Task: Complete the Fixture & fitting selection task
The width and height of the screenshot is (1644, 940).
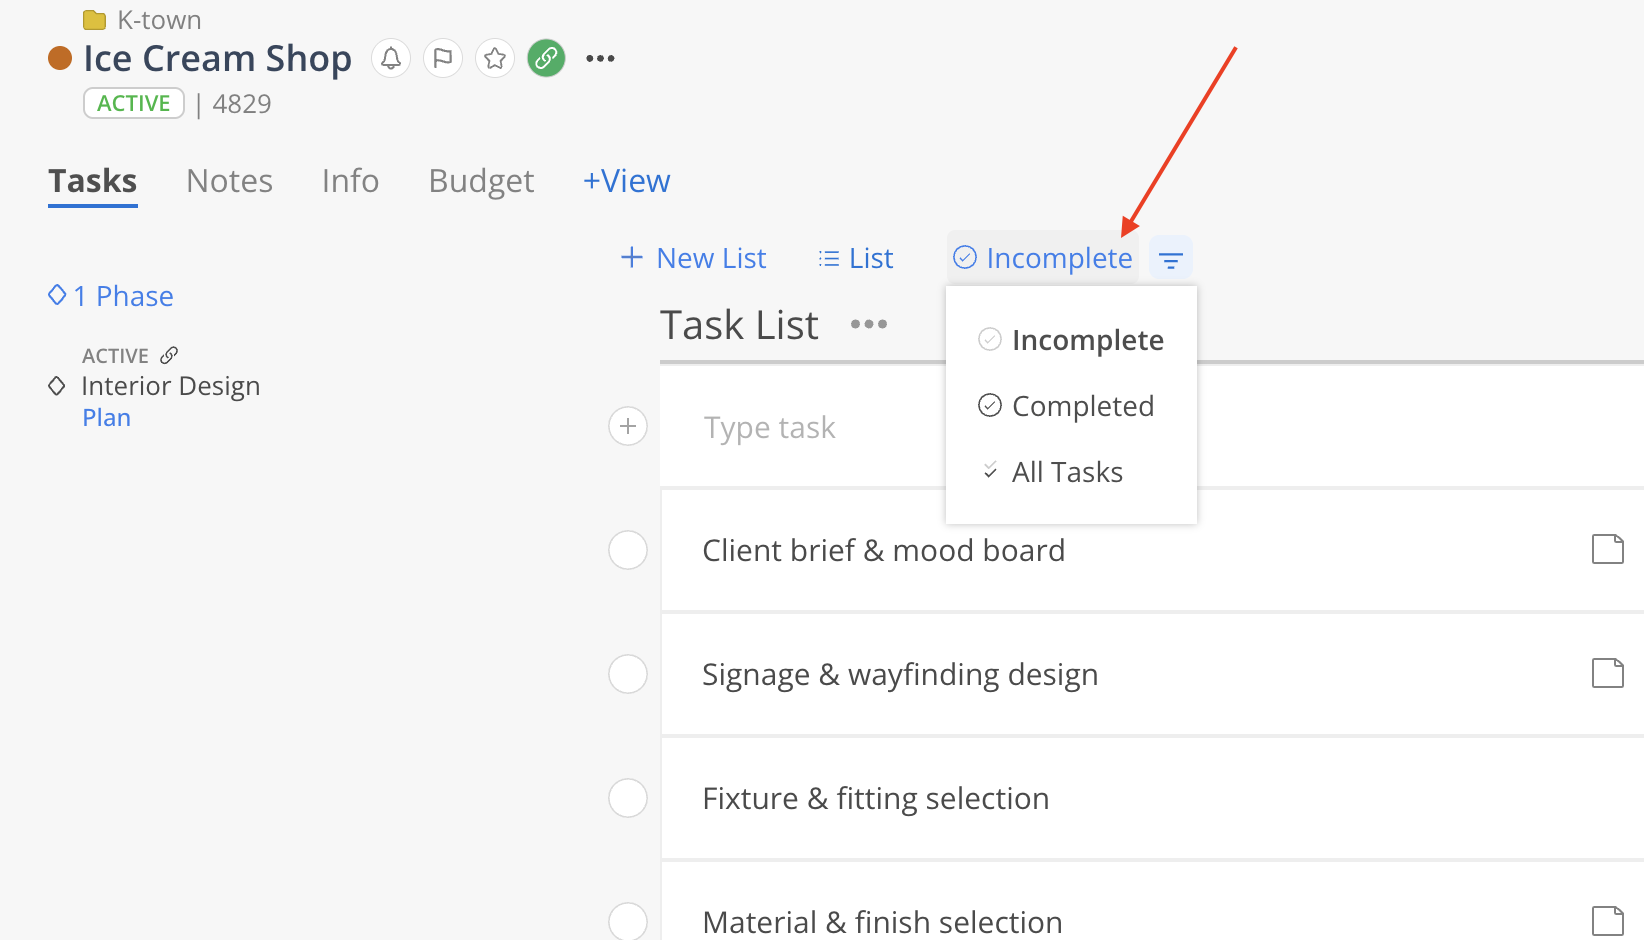Action: pos(628,798)
